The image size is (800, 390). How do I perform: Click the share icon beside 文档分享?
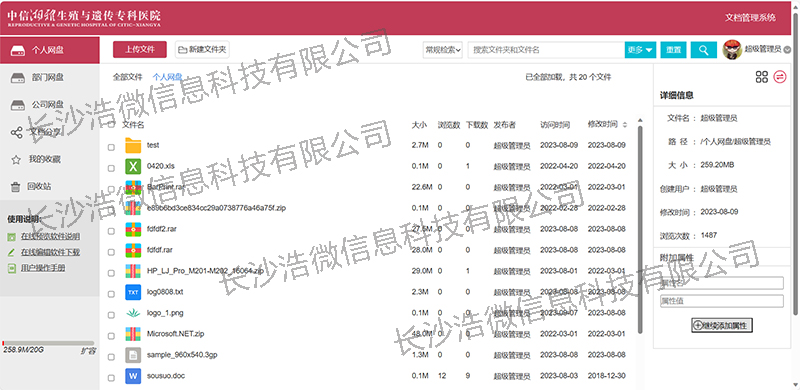tap(16, 133)
